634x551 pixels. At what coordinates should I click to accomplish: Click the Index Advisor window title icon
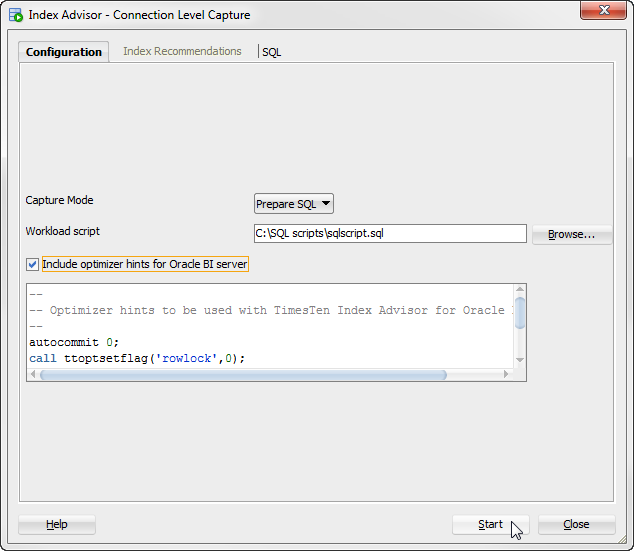[x=16, y=15]
